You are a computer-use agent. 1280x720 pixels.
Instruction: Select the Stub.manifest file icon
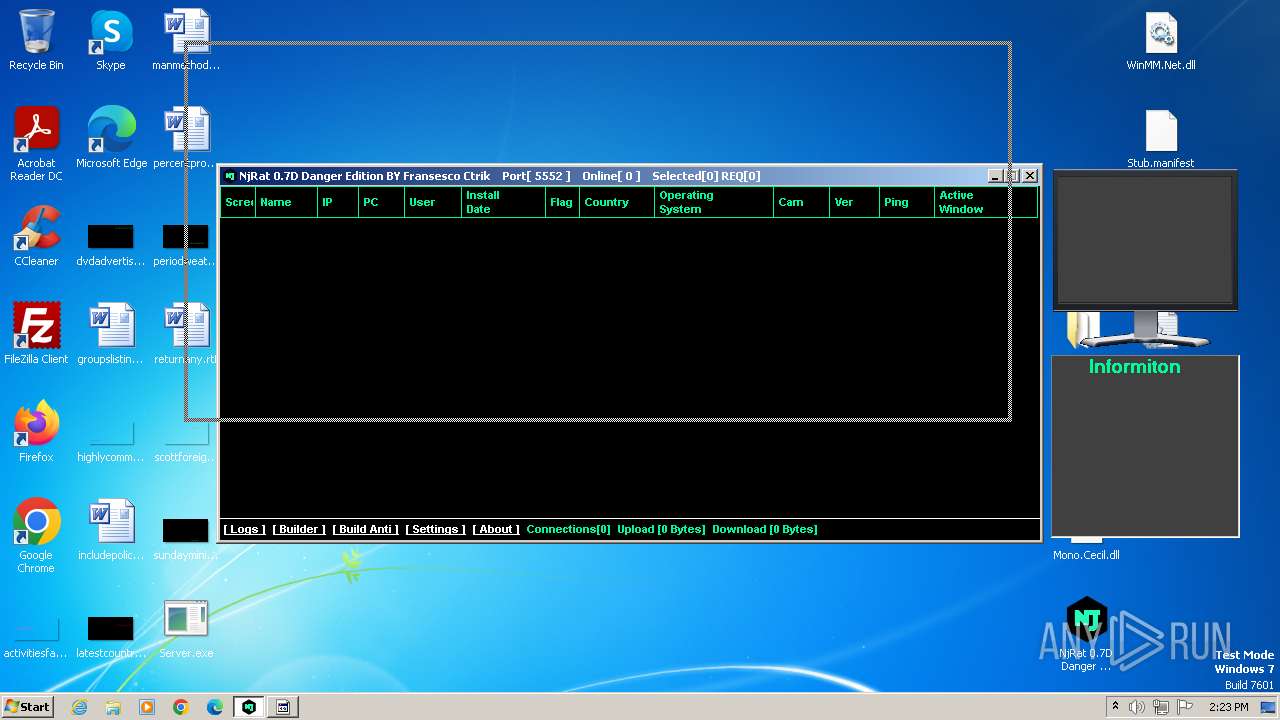tap(1161, 139)
